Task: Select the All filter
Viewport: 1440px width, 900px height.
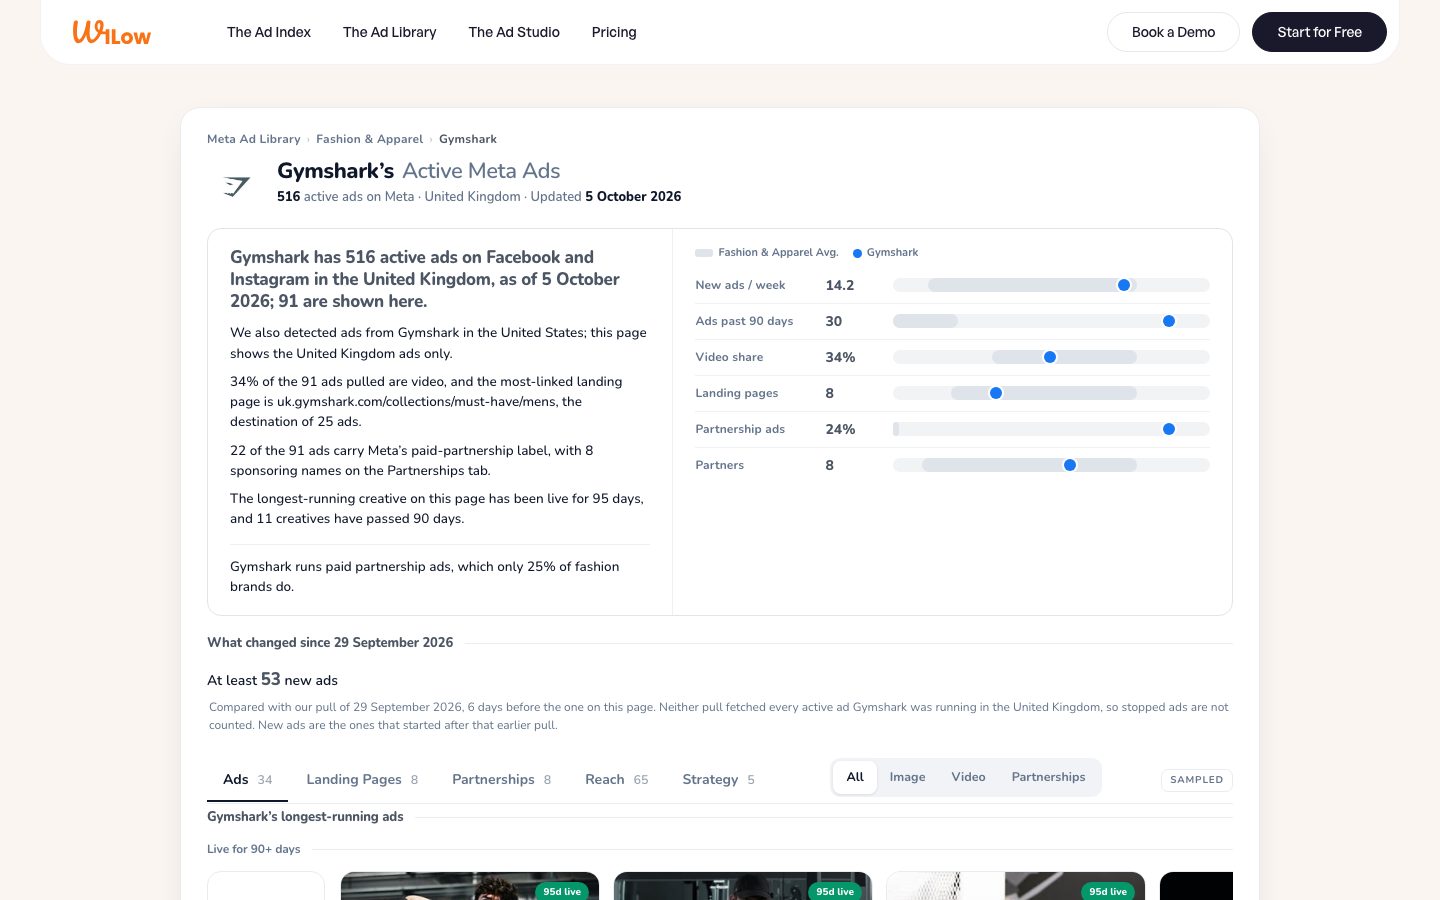Action: 855,777
